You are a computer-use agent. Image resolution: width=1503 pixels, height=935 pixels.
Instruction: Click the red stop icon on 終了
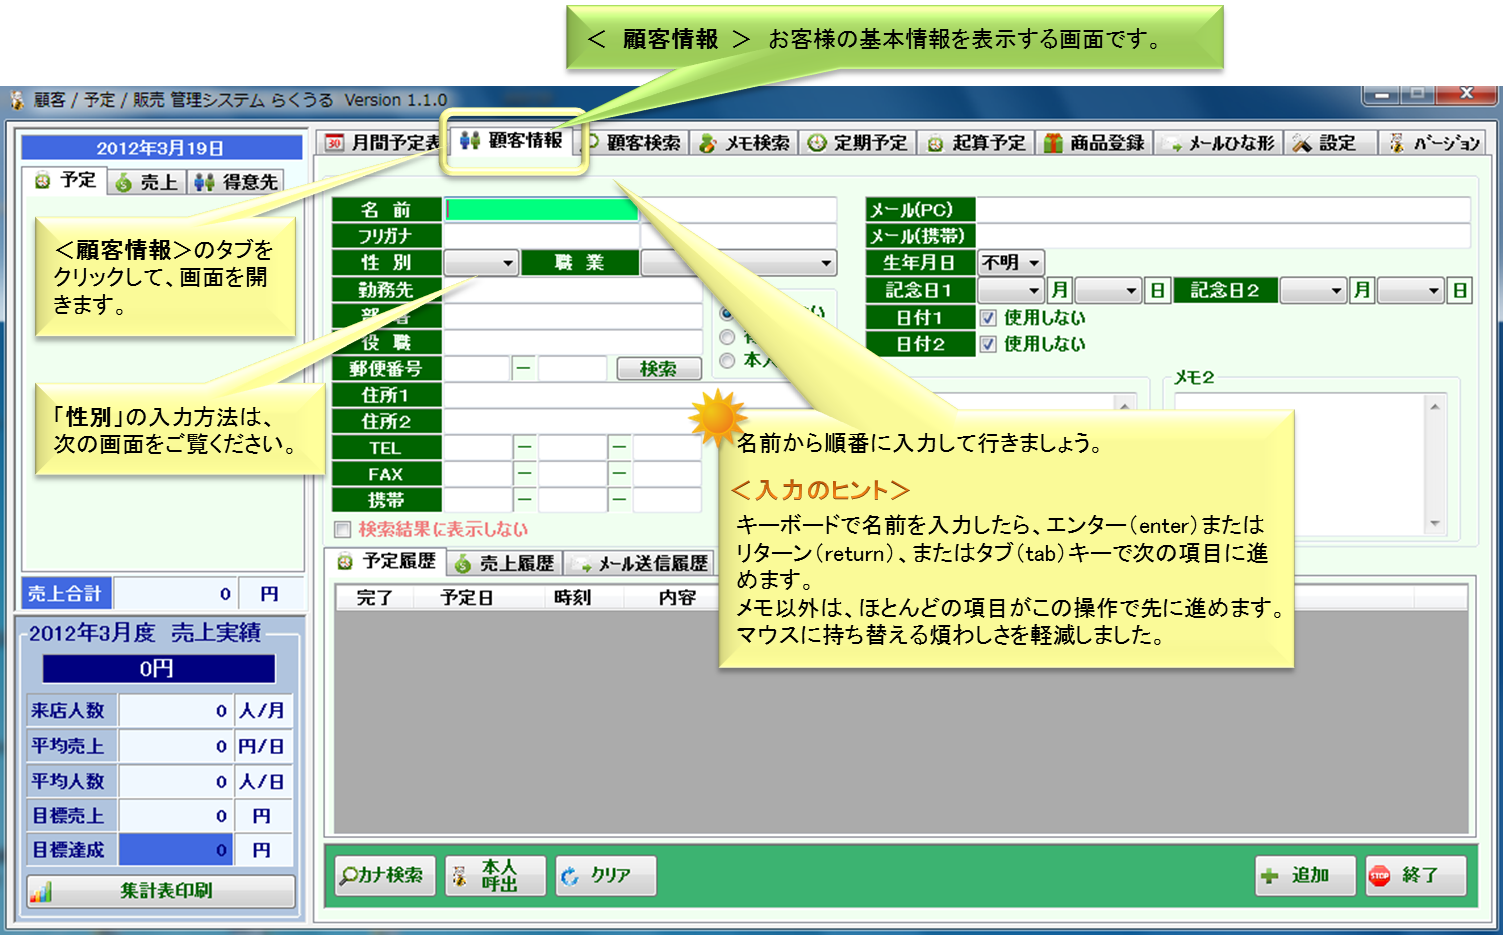[x=1380, y=876]
